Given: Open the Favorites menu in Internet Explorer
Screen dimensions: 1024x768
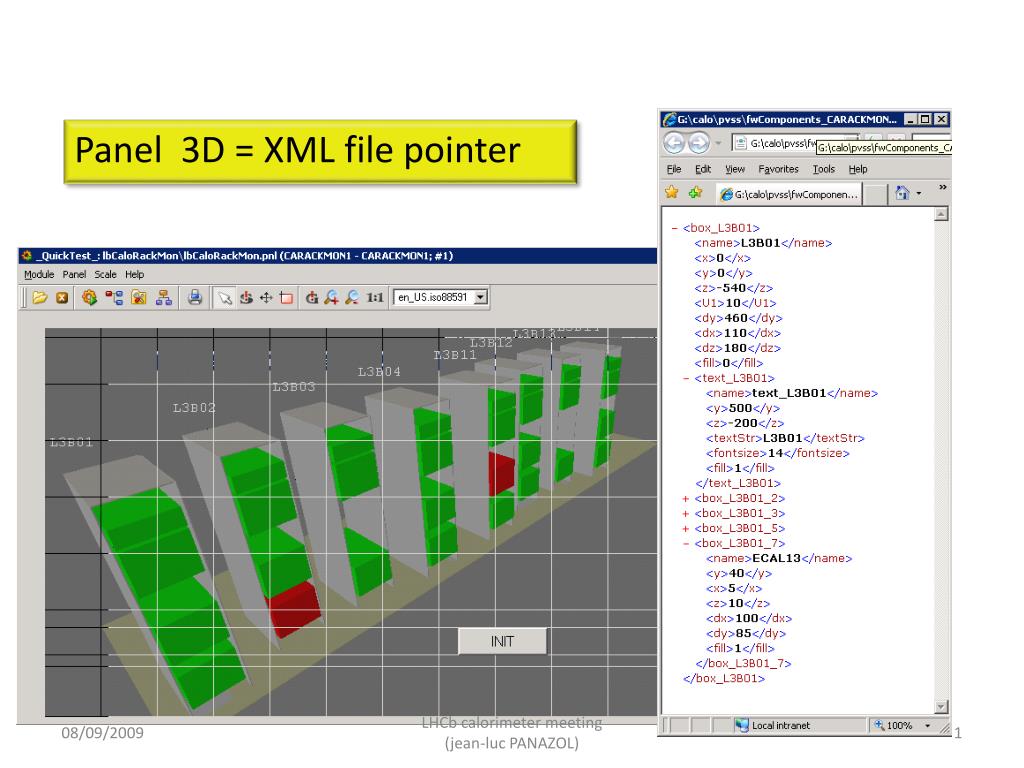Looking at the screenshot, I should 778,169.
